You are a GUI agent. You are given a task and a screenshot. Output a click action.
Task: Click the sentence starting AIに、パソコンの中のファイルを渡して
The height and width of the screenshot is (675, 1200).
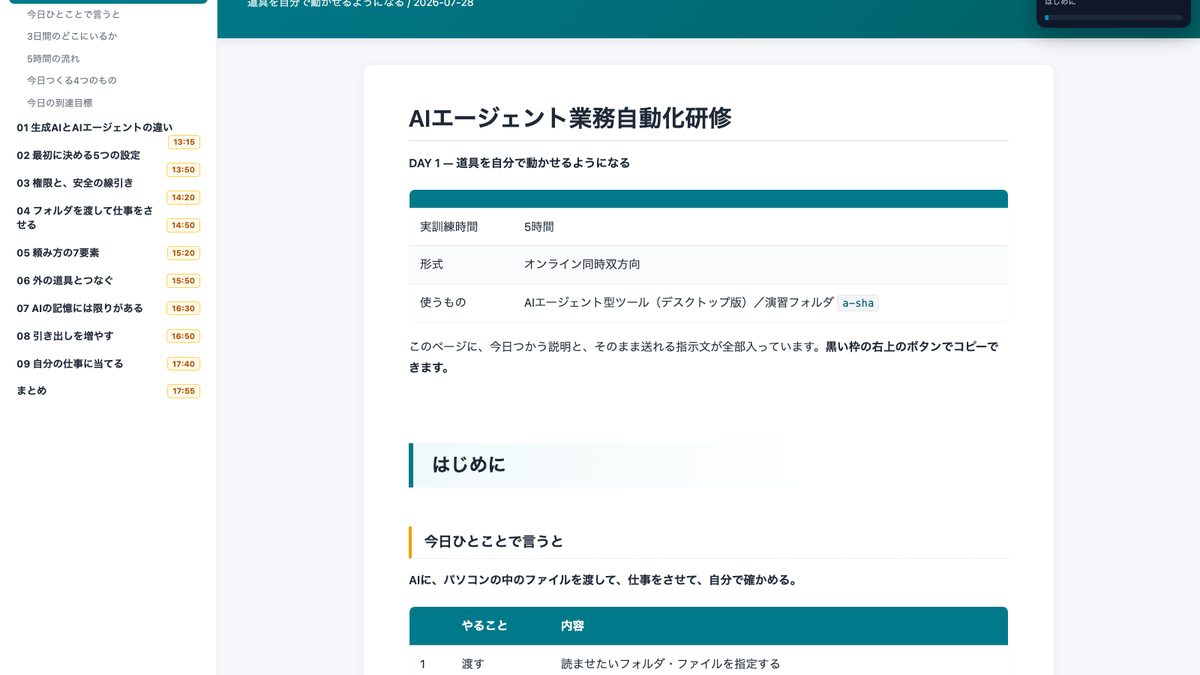tap(603, 580)
